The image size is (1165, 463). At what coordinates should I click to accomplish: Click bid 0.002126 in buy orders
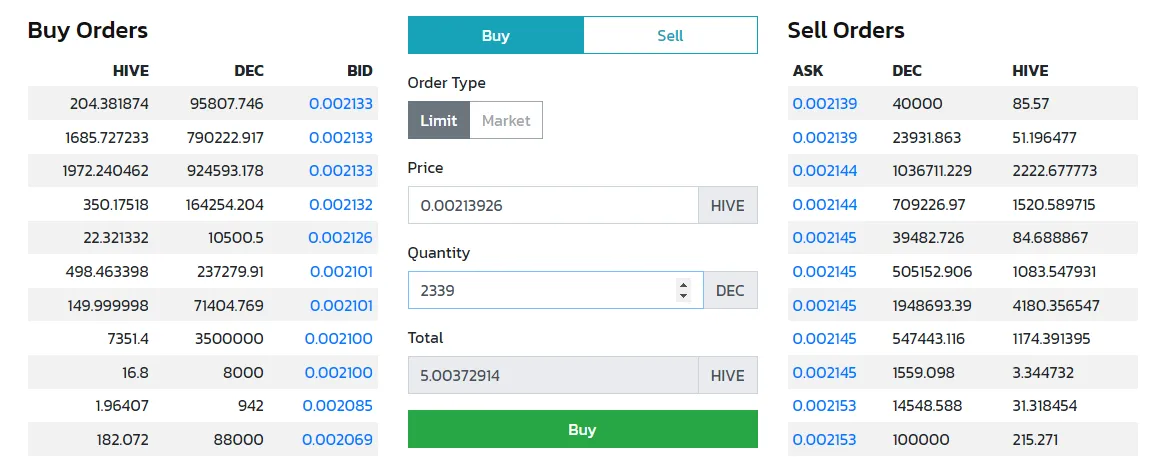click(x=340, y=238)
